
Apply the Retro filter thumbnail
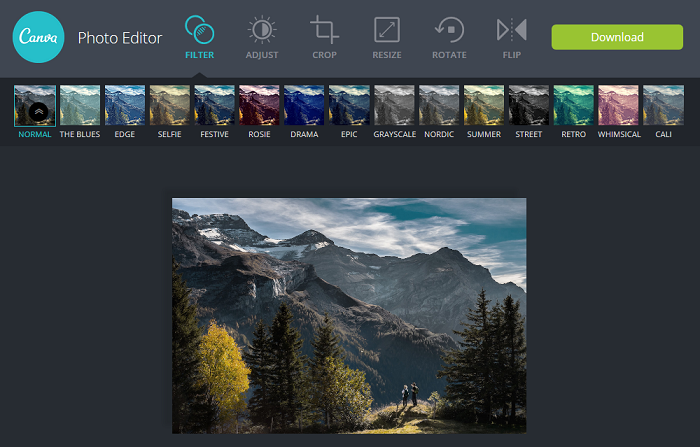tap(574, 105)
